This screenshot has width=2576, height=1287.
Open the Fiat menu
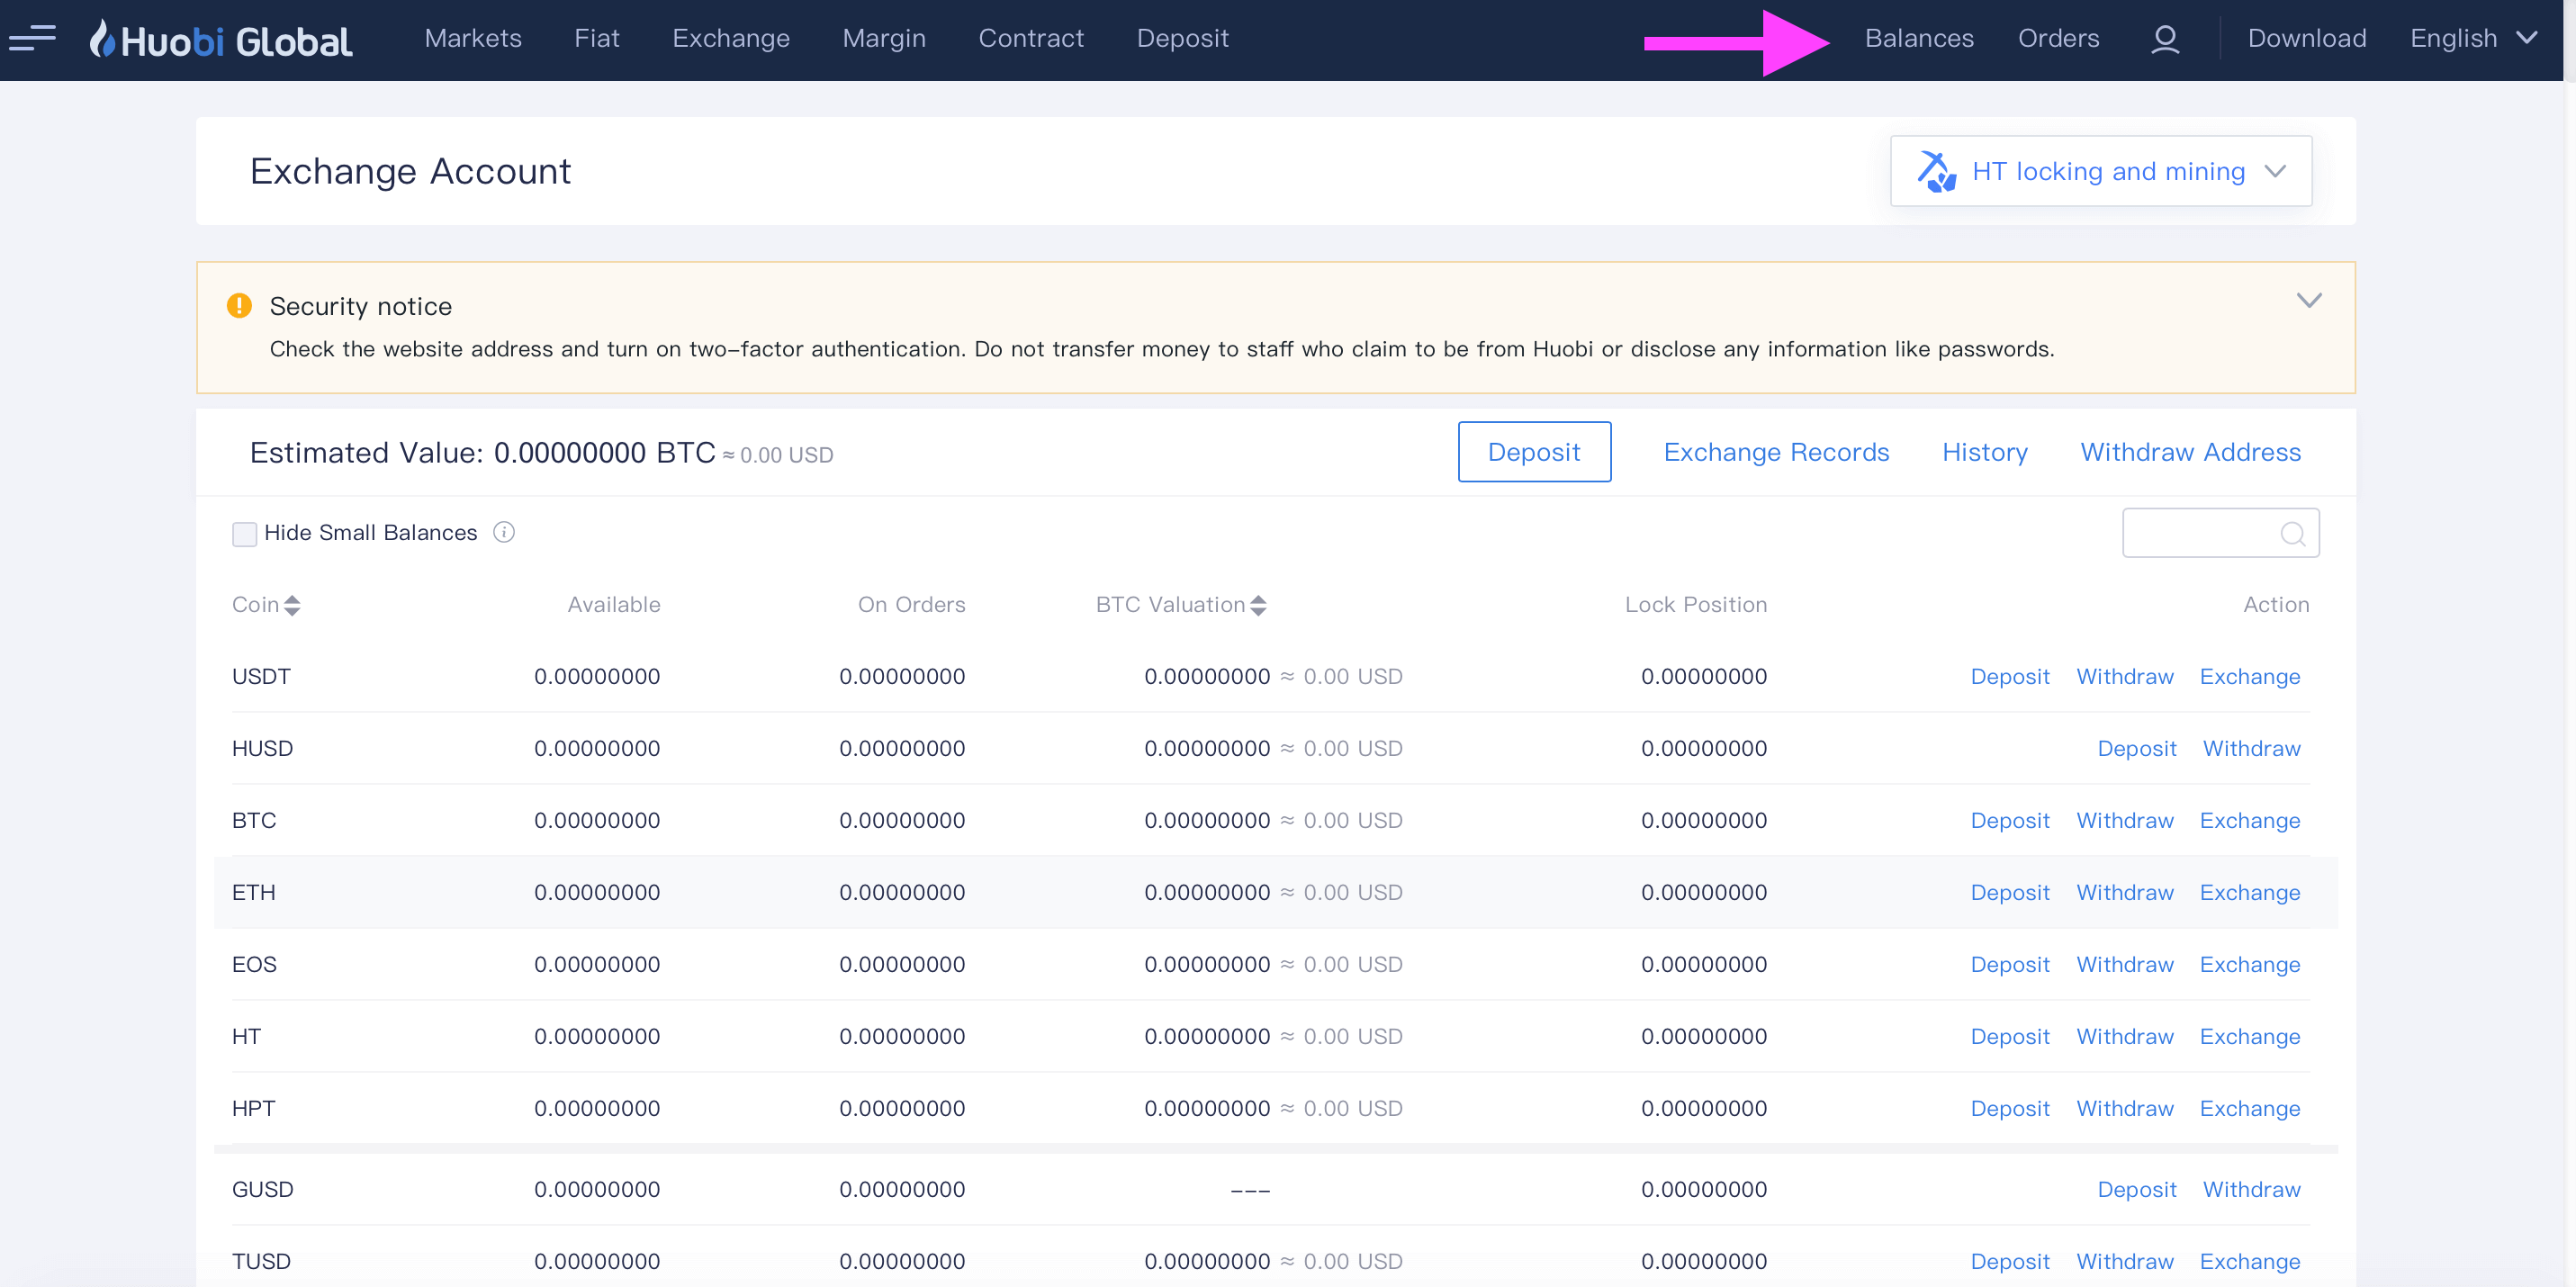pos(597,39)
